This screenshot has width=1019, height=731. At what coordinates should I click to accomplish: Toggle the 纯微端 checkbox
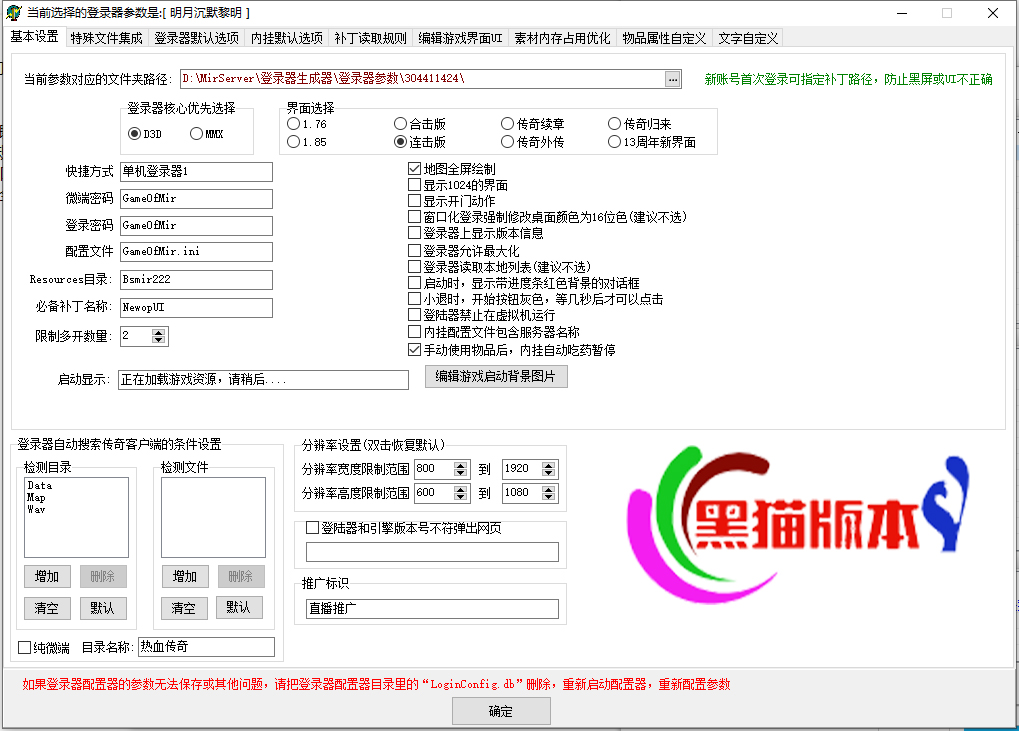[25, 648]
